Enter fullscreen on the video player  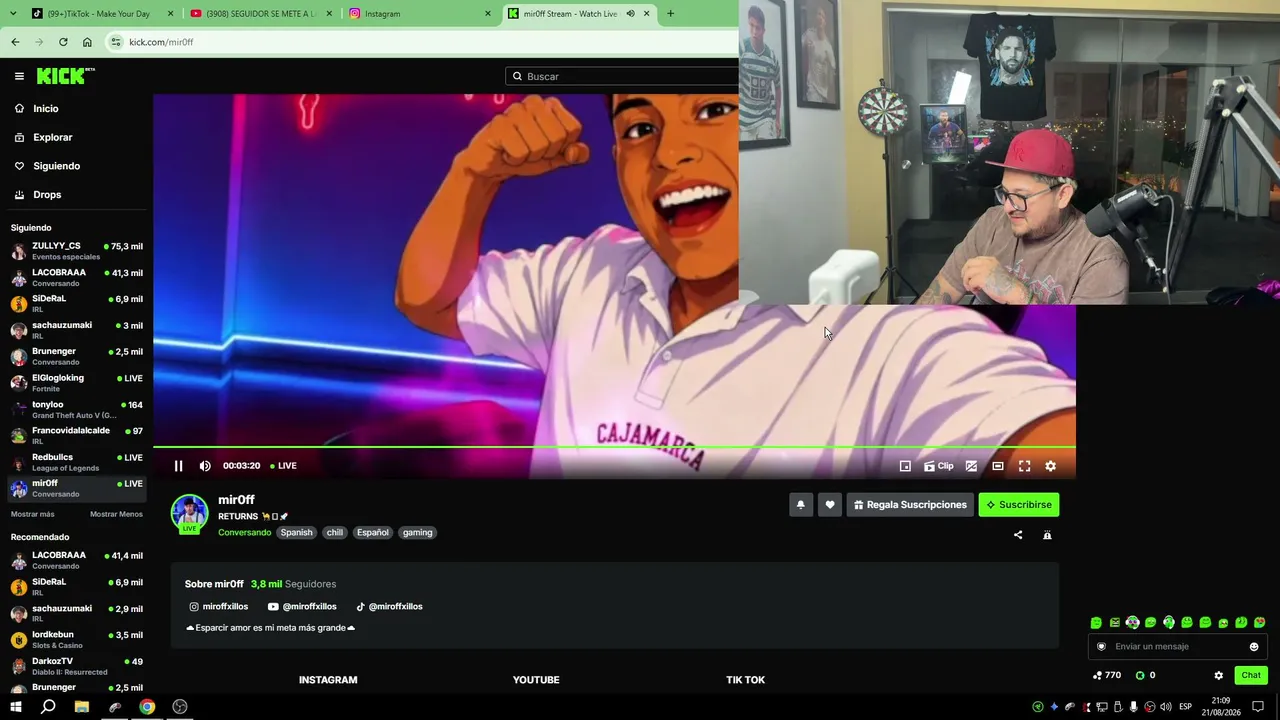[1024, 466]
